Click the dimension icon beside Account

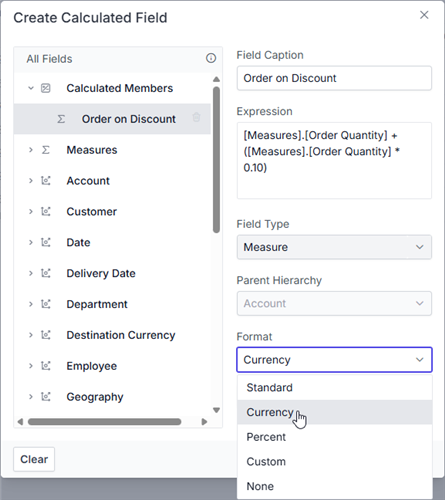click(46, 181)
